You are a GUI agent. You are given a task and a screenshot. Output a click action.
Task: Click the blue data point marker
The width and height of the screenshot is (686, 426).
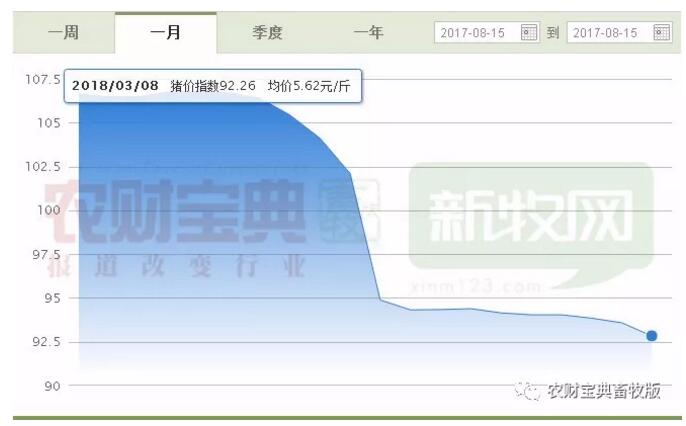click(652, 336)
